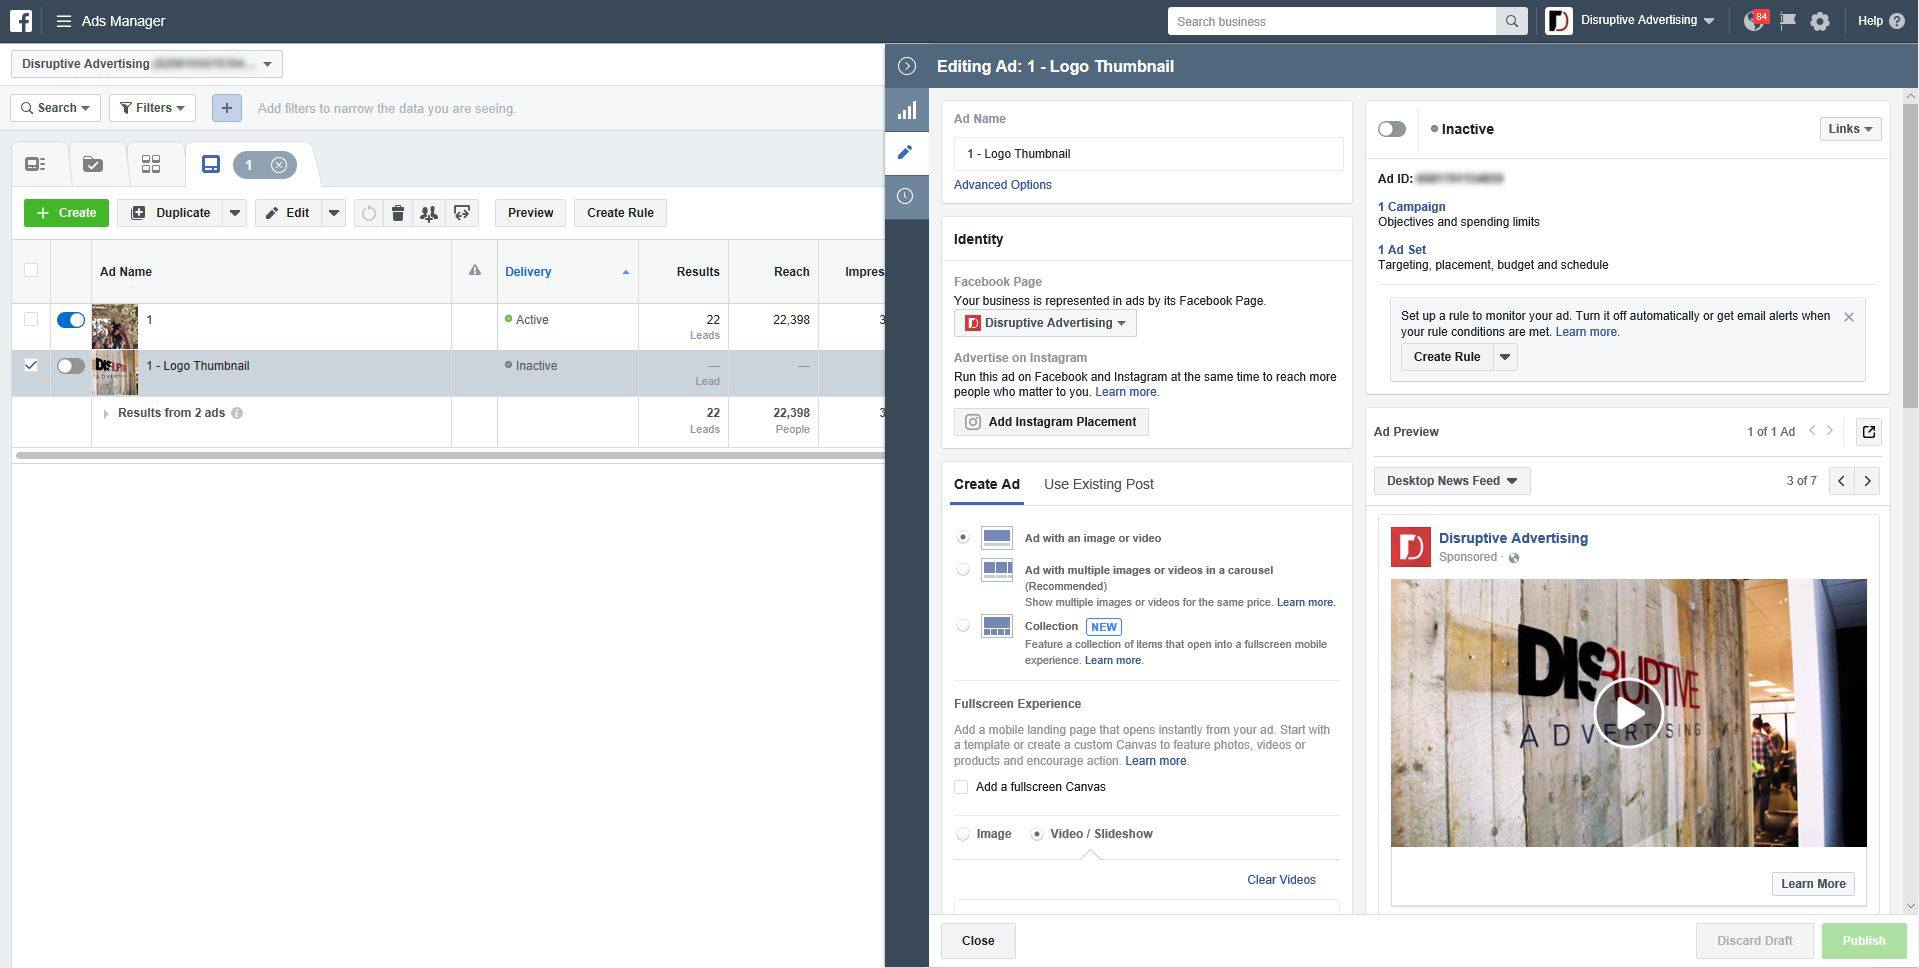
Task: Open the business account menu in top bar
Action: click(1629, 21)
